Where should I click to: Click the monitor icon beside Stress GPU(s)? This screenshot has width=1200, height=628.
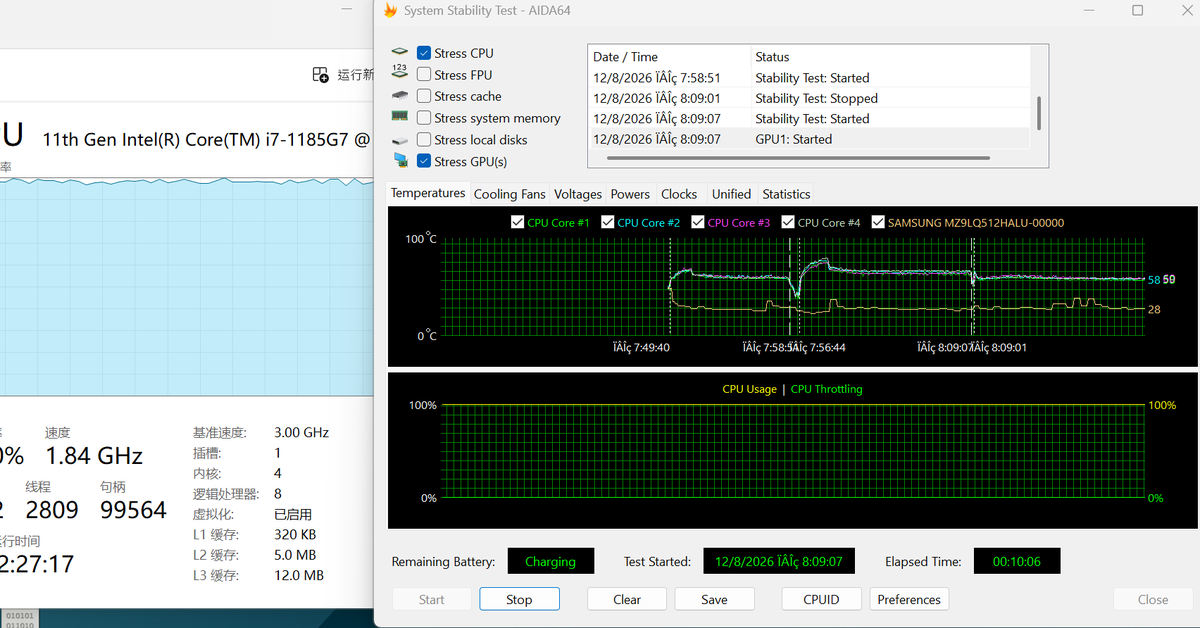(x=400, y=161)
